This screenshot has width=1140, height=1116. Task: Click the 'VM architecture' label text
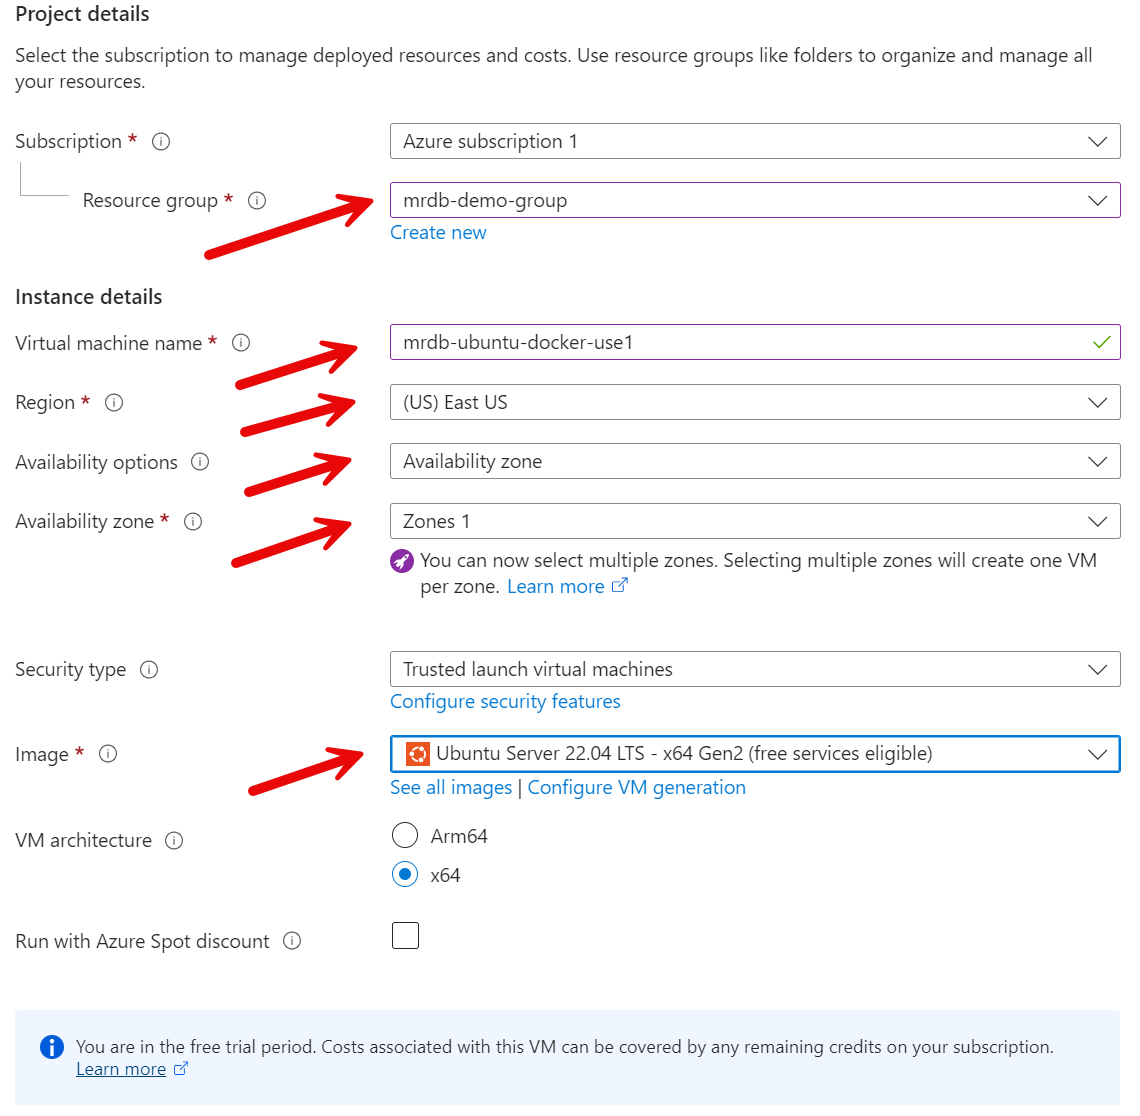click(84, 840)
